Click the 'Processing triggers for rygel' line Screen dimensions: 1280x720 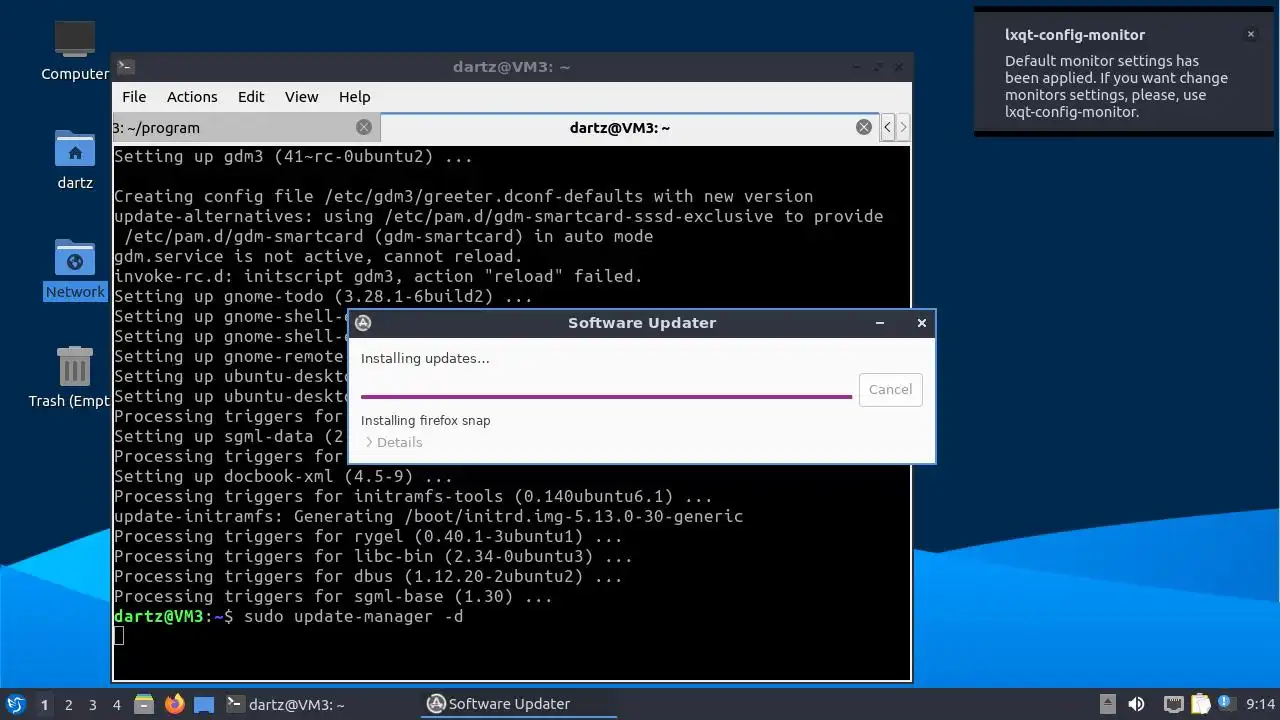click(x=368, y=536)
